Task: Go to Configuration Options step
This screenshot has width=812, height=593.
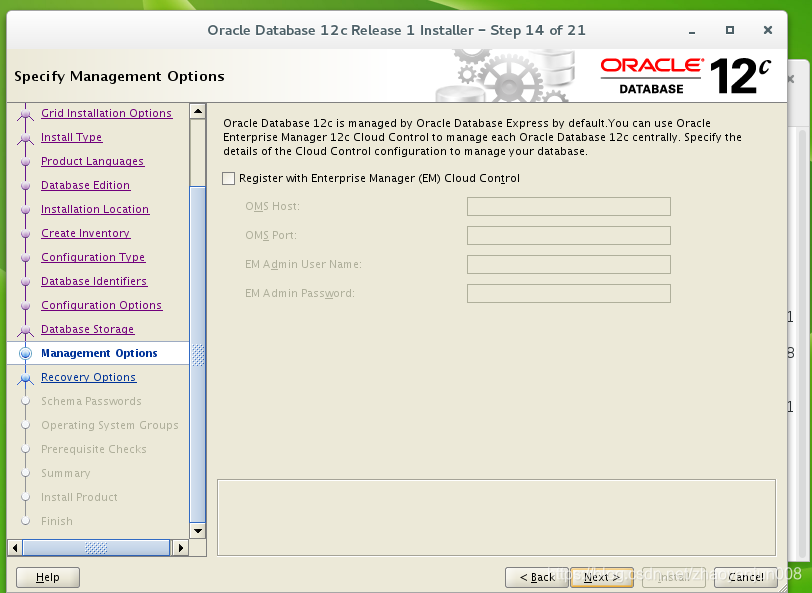Action: click(x=102, y=305)
